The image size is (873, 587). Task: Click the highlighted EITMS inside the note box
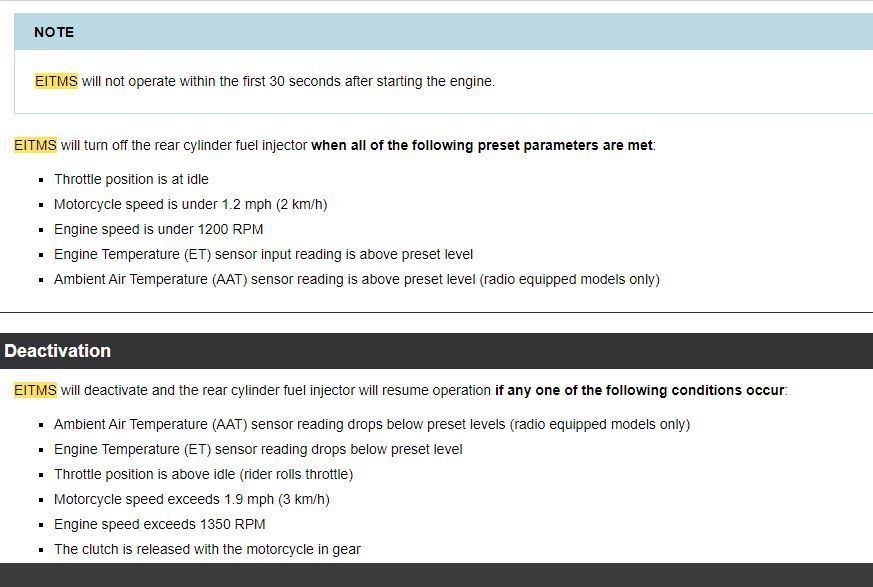point(56,81)
